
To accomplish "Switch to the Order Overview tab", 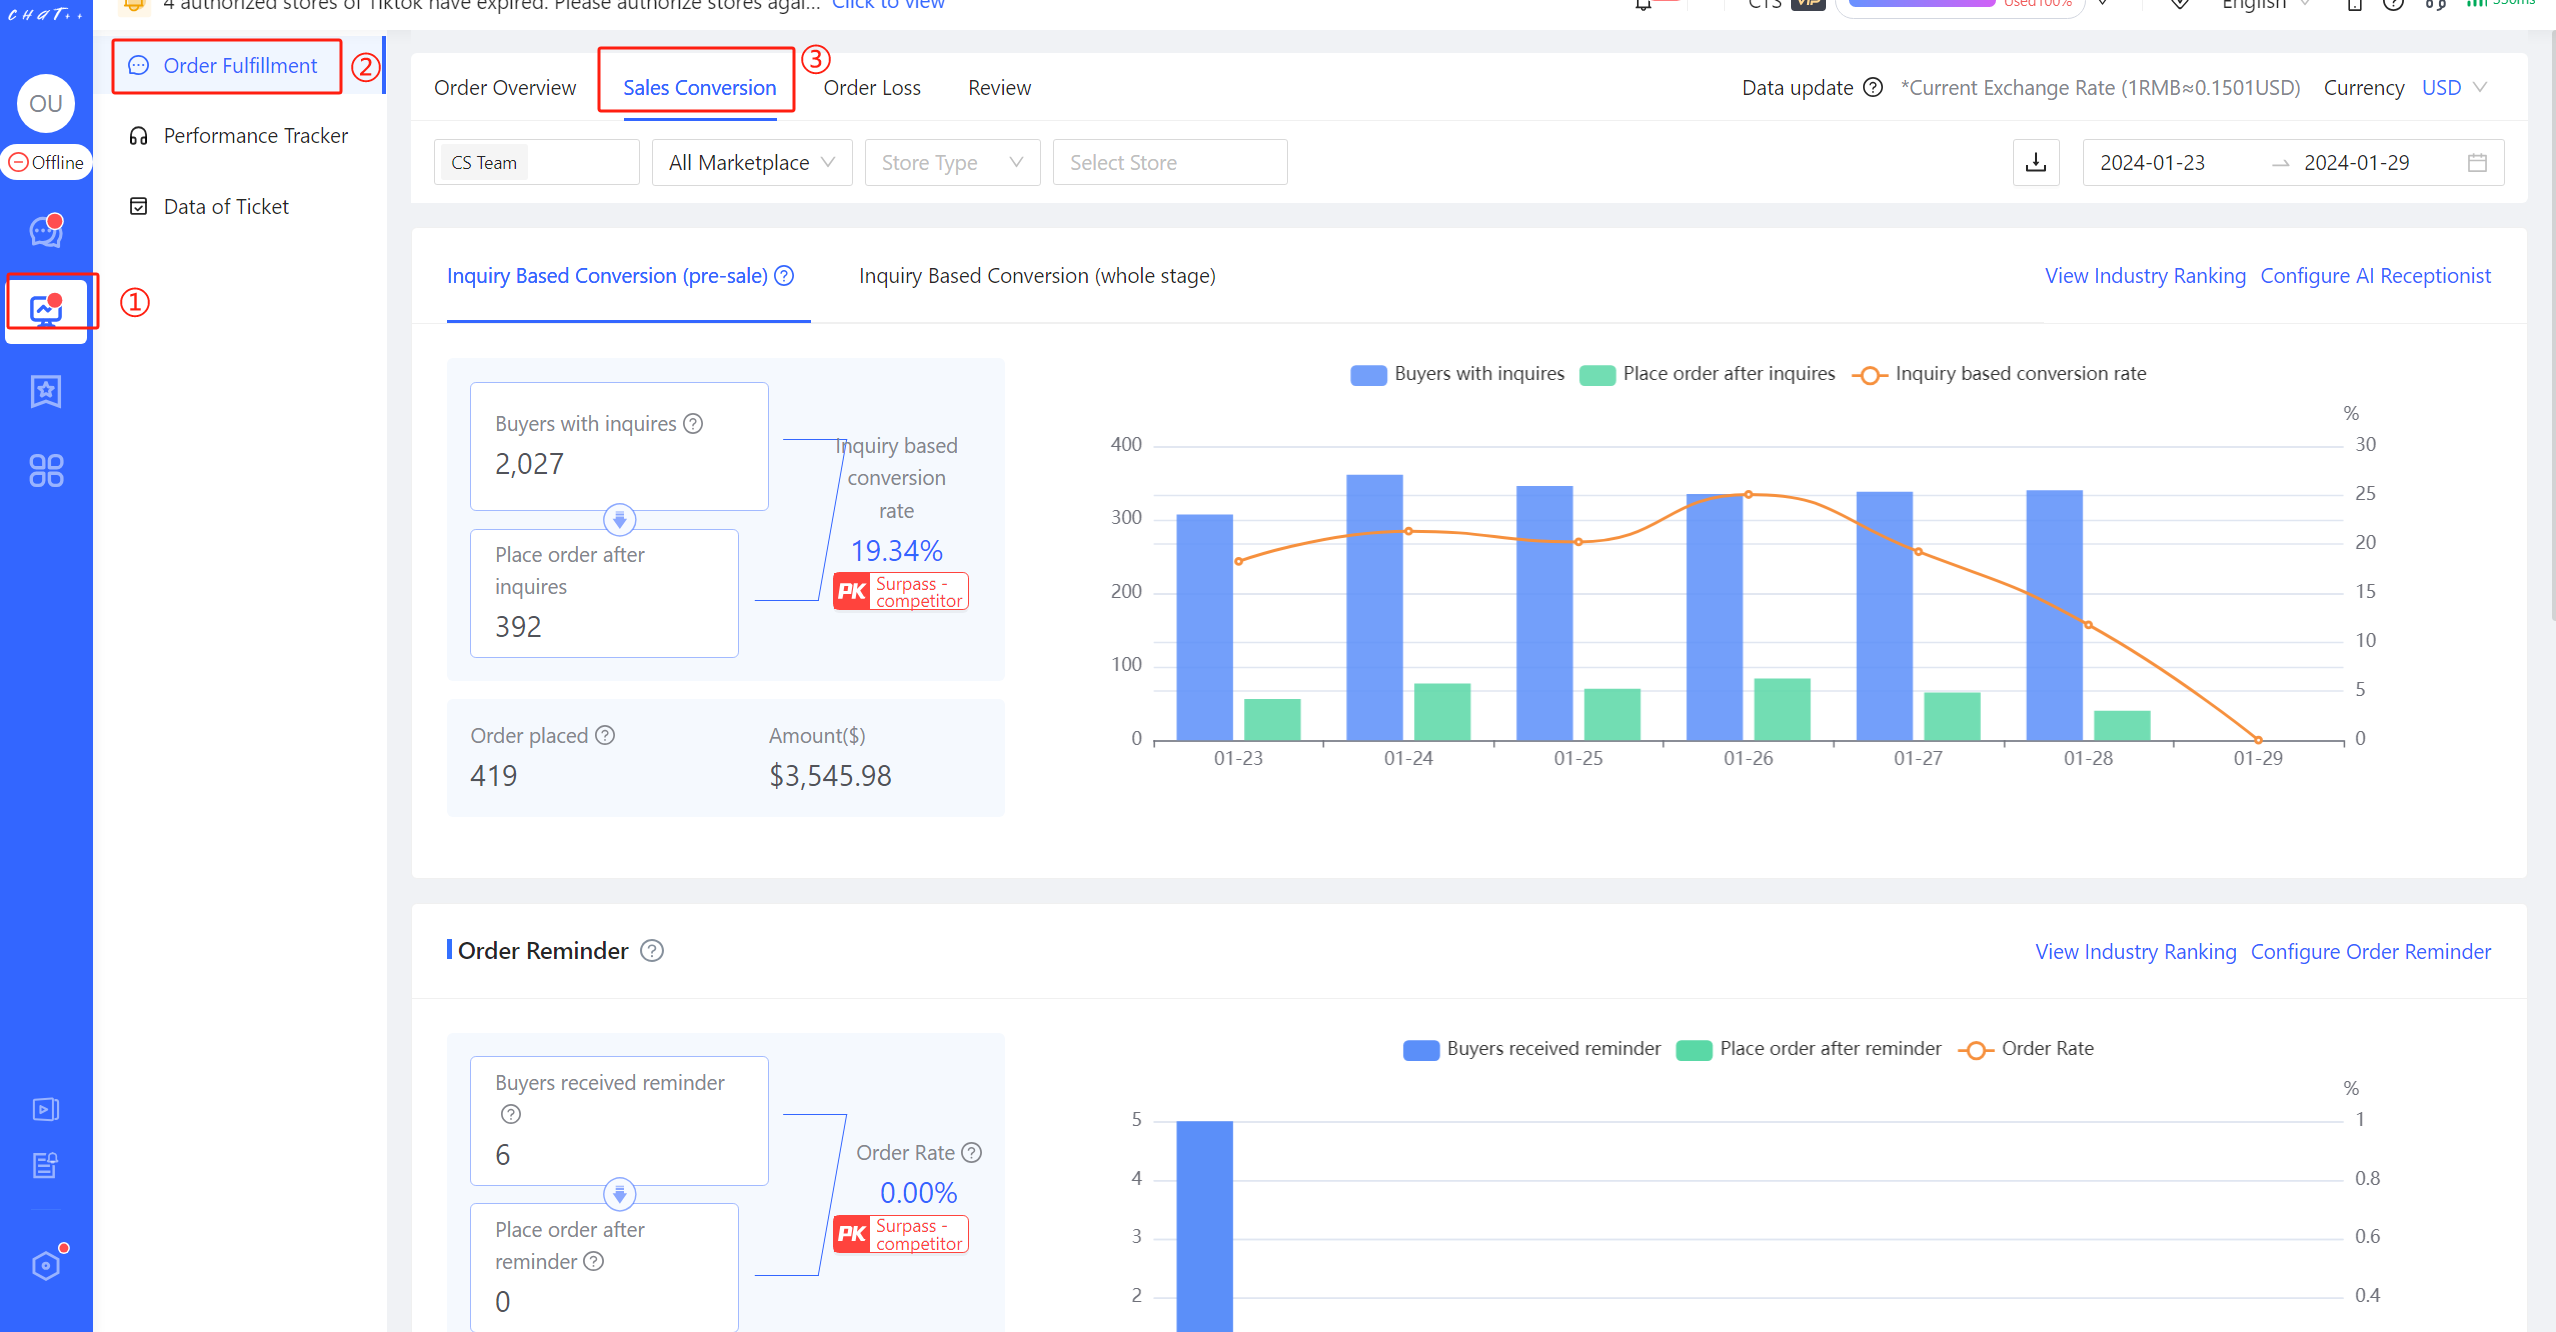I will point(505,87).
